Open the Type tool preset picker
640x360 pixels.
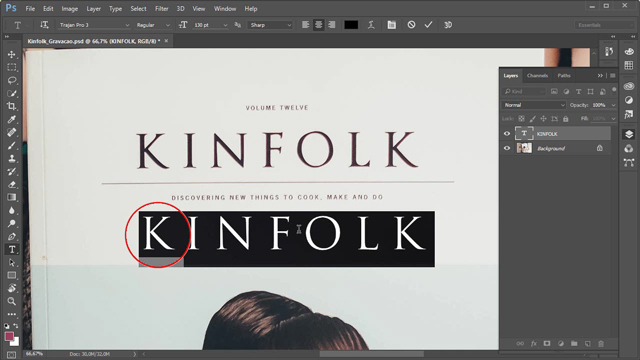pyautogui.click(x=20, y=25)
